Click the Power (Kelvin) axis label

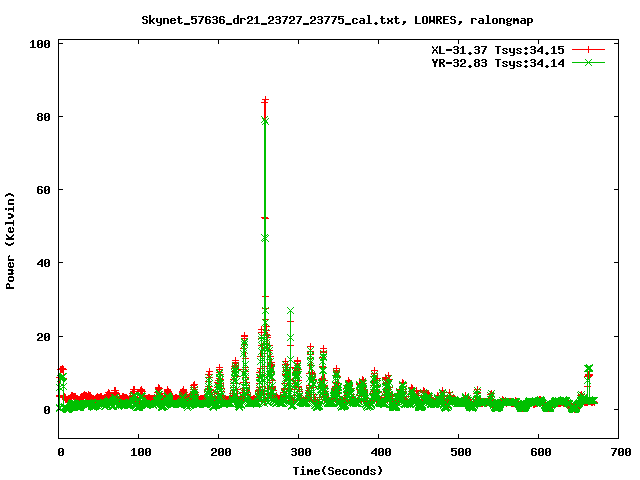[x=10, y=241]
